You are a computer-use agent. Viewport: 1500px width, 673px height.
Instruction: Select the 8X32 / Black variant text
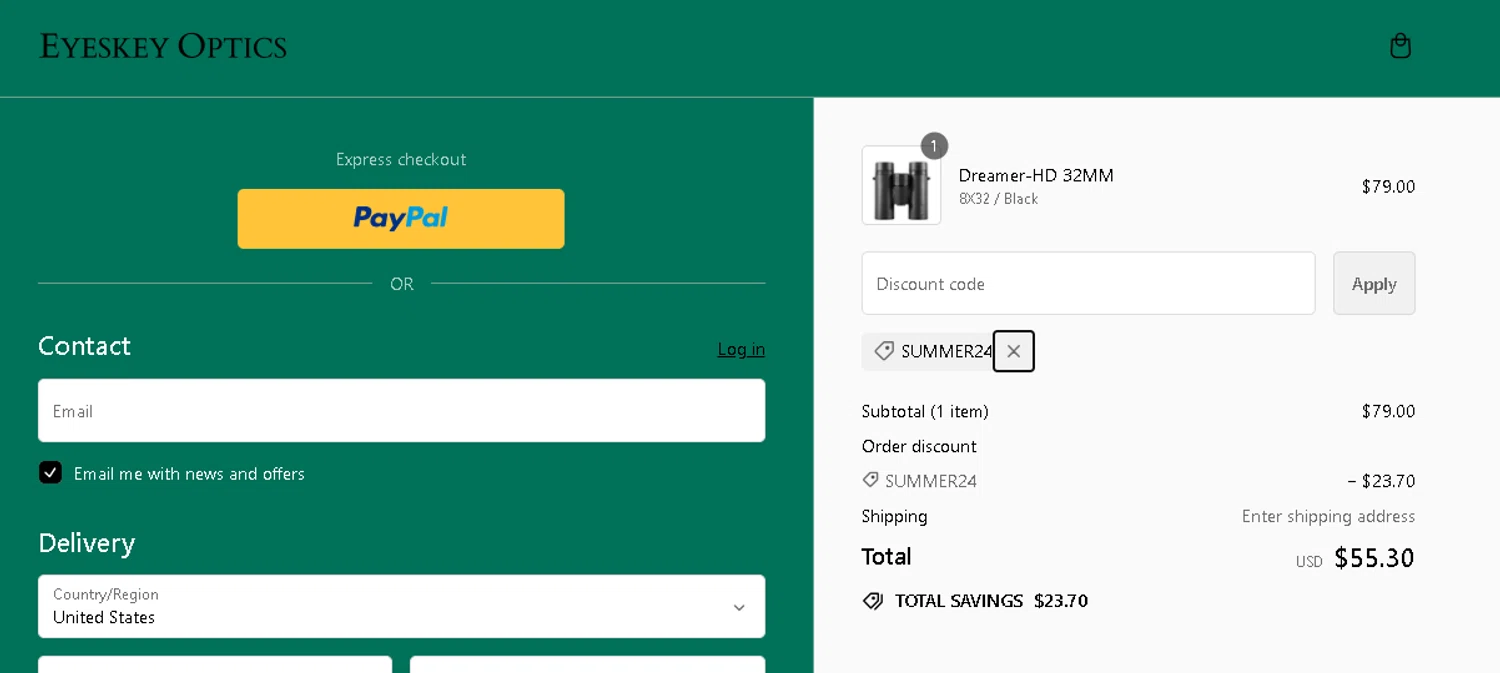tap(999, 199)
